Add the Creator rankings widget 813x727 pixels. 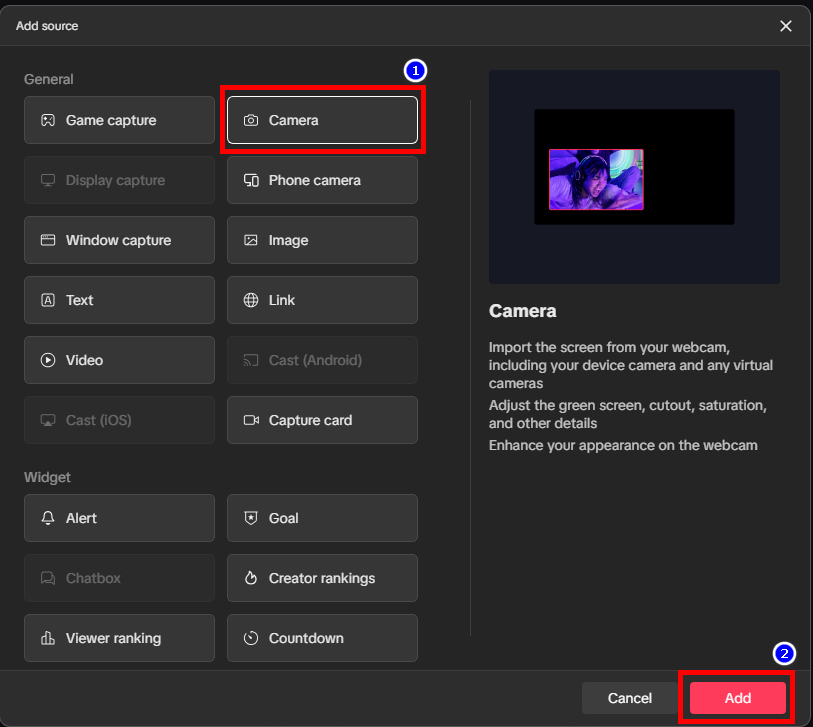[x=322, y=578]
